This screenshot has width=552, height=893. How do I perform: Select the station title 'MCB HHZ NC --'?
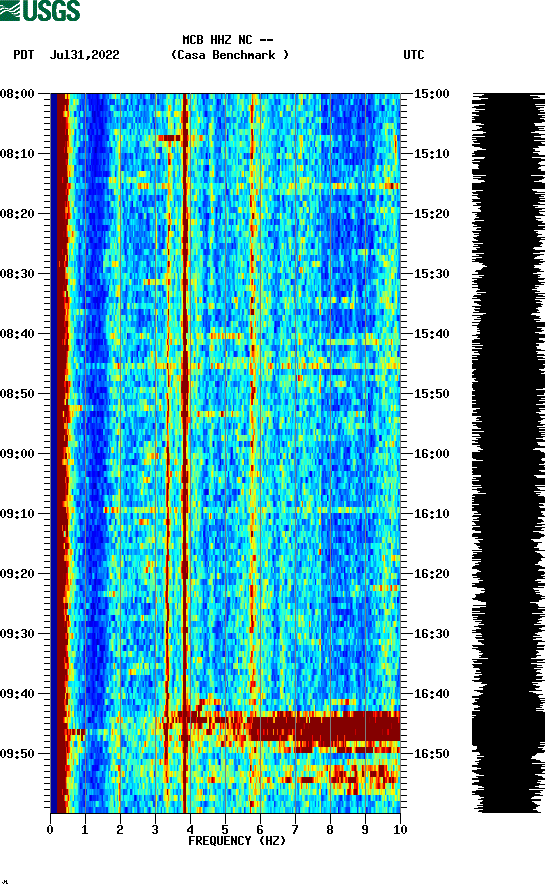coord(228,40)
